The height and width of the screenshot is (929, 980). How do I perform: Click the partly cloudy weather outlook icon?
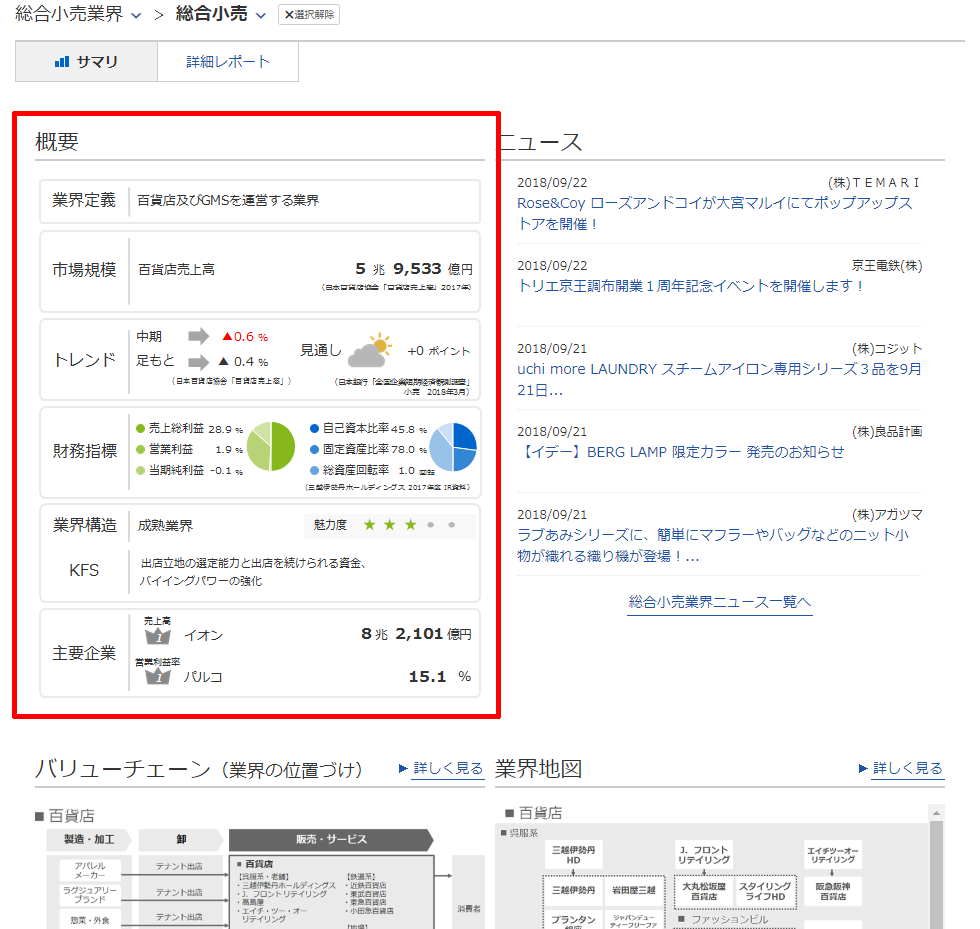[x=369, y=351]
